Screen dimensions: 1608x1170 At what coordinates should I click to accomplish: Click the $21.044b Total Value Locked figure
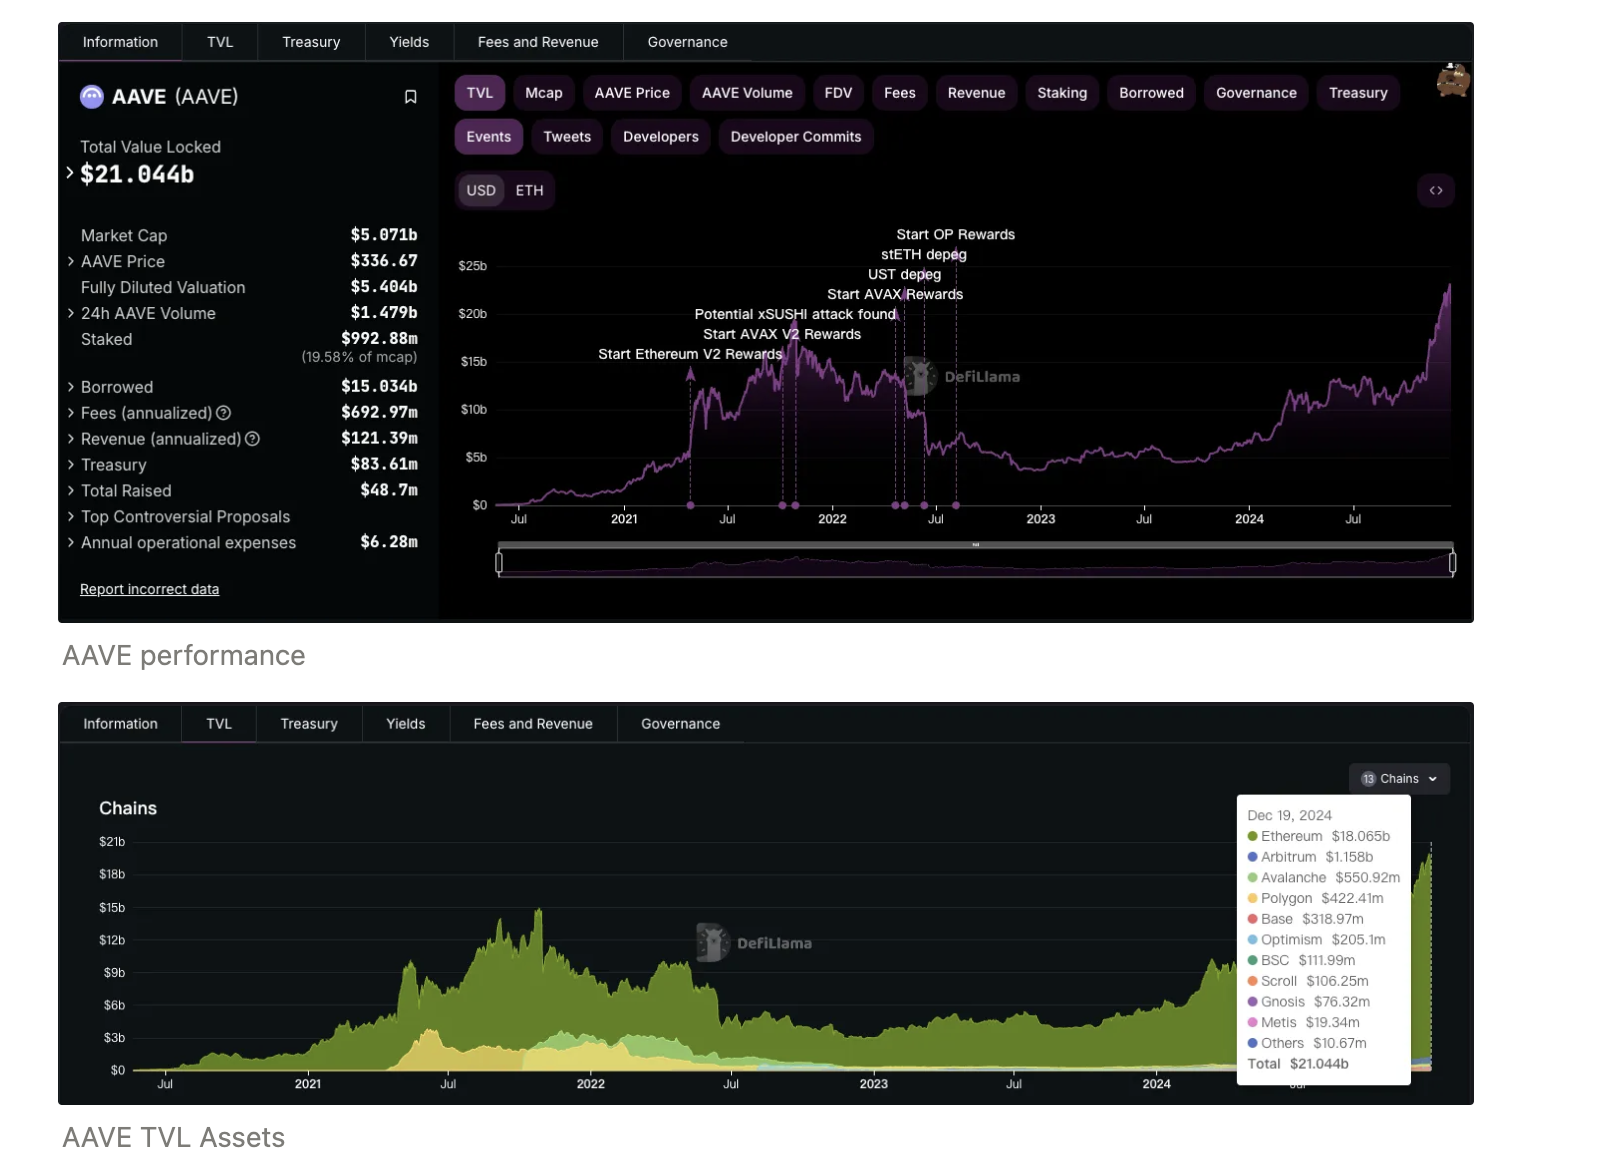[x=137, y=174]
